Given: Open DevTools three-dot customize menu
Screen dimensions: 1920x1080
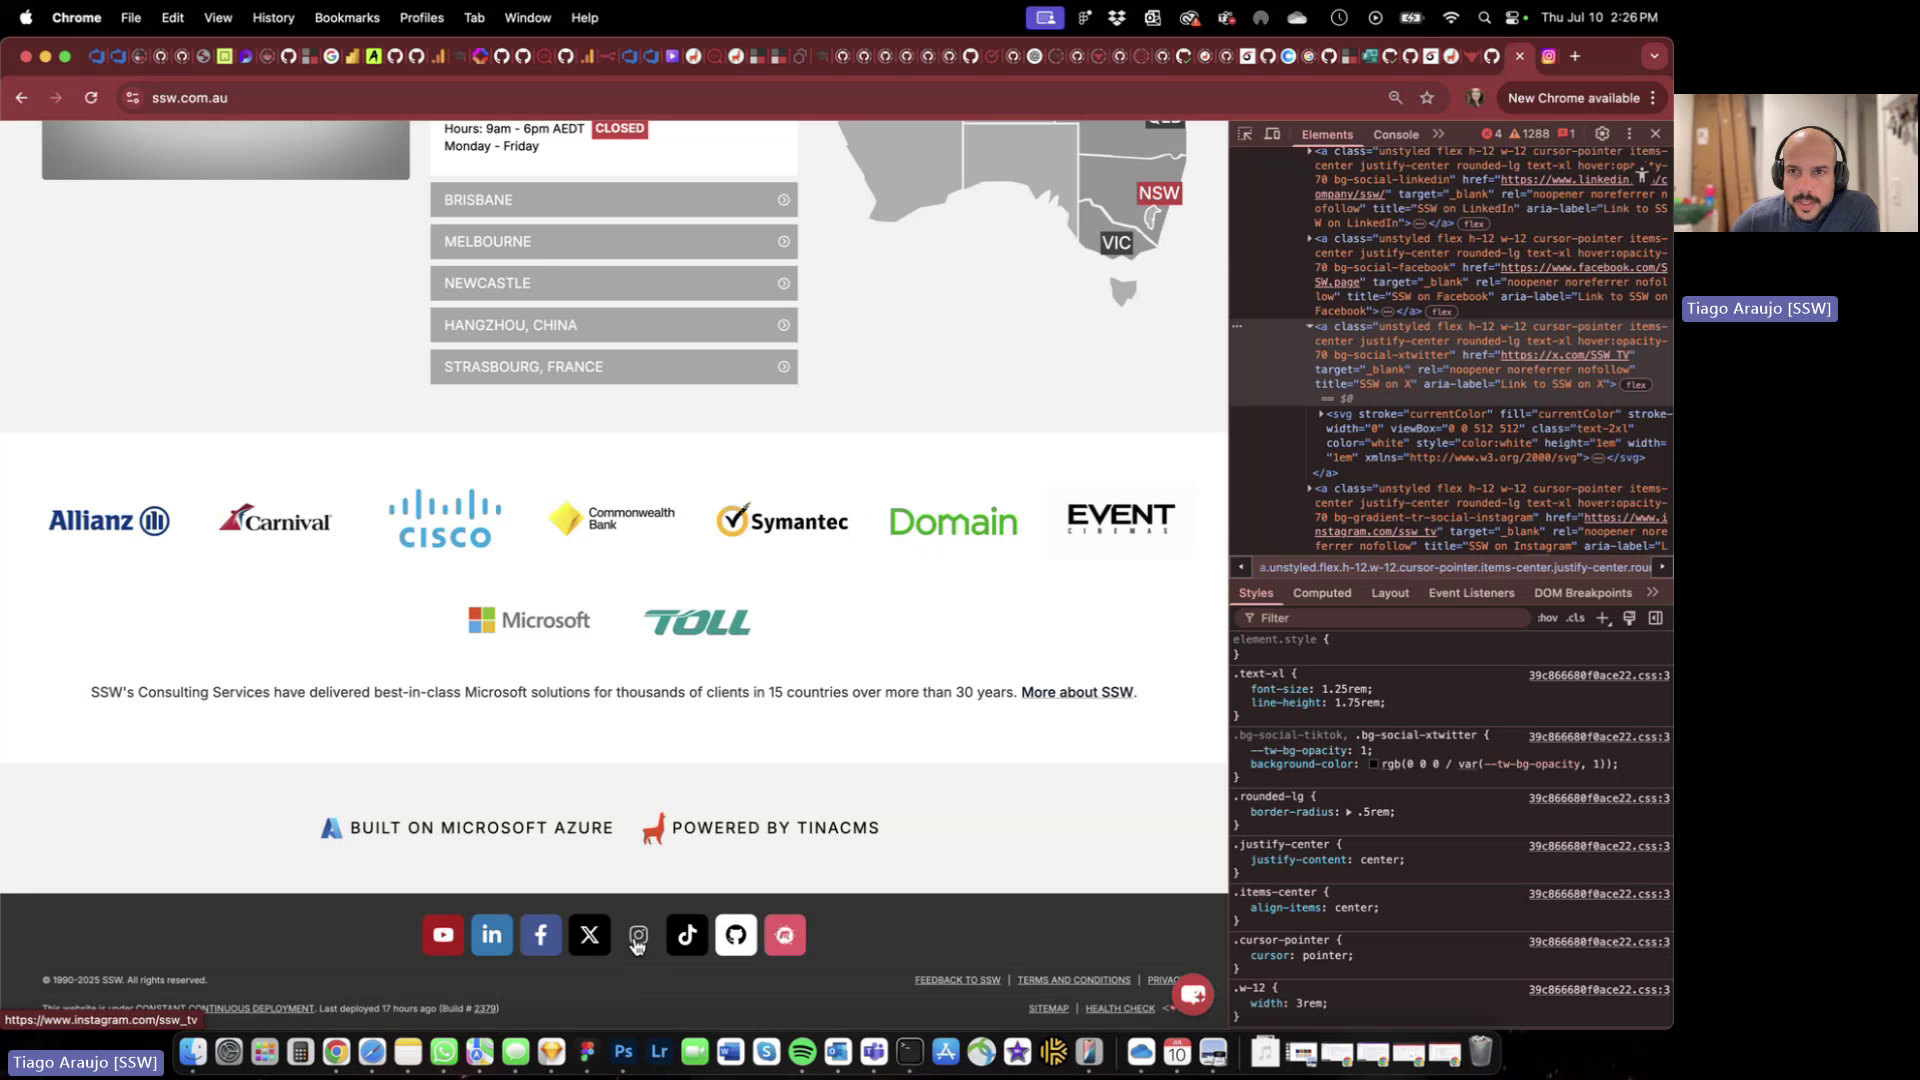Looking at the screenshot, I should pyautogui.click(x=1629, y=133).
